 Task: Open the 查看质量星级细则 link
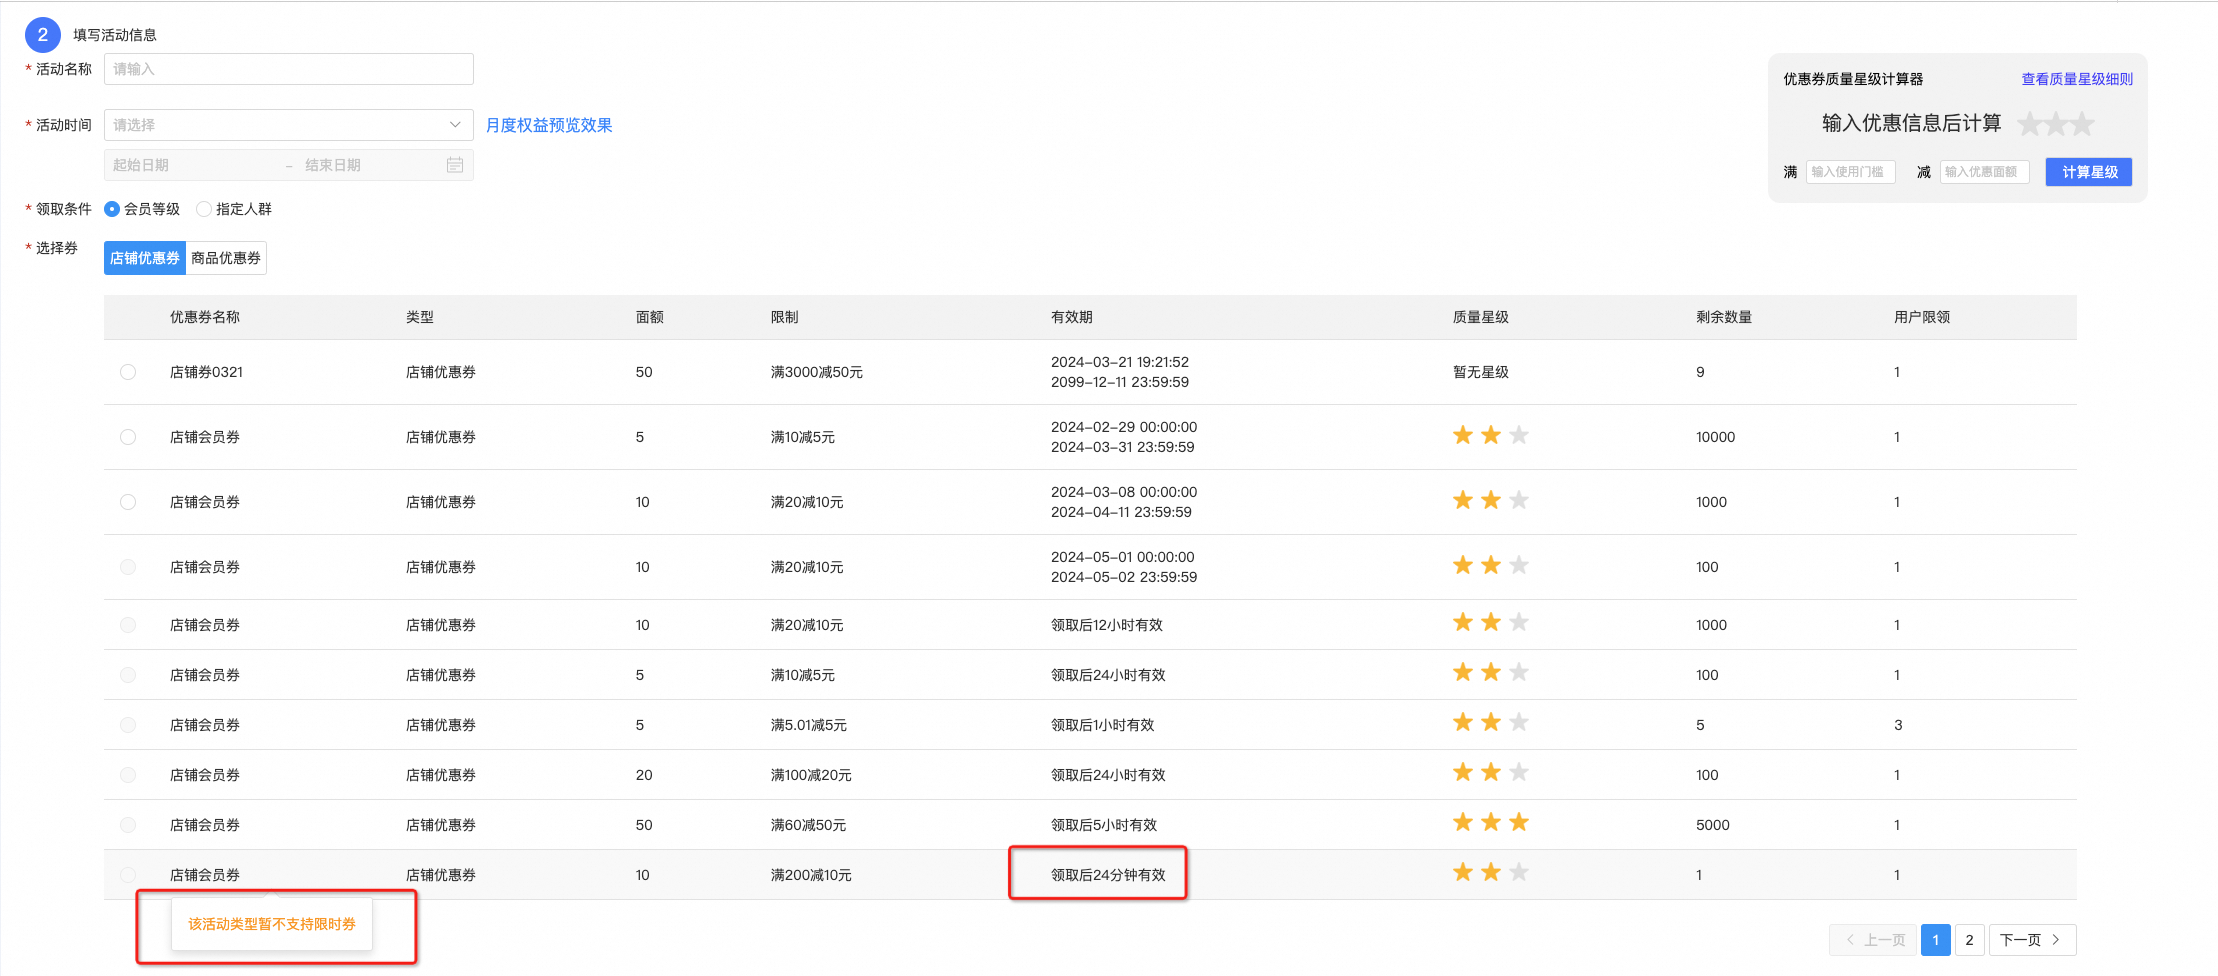pos(2077,79)
